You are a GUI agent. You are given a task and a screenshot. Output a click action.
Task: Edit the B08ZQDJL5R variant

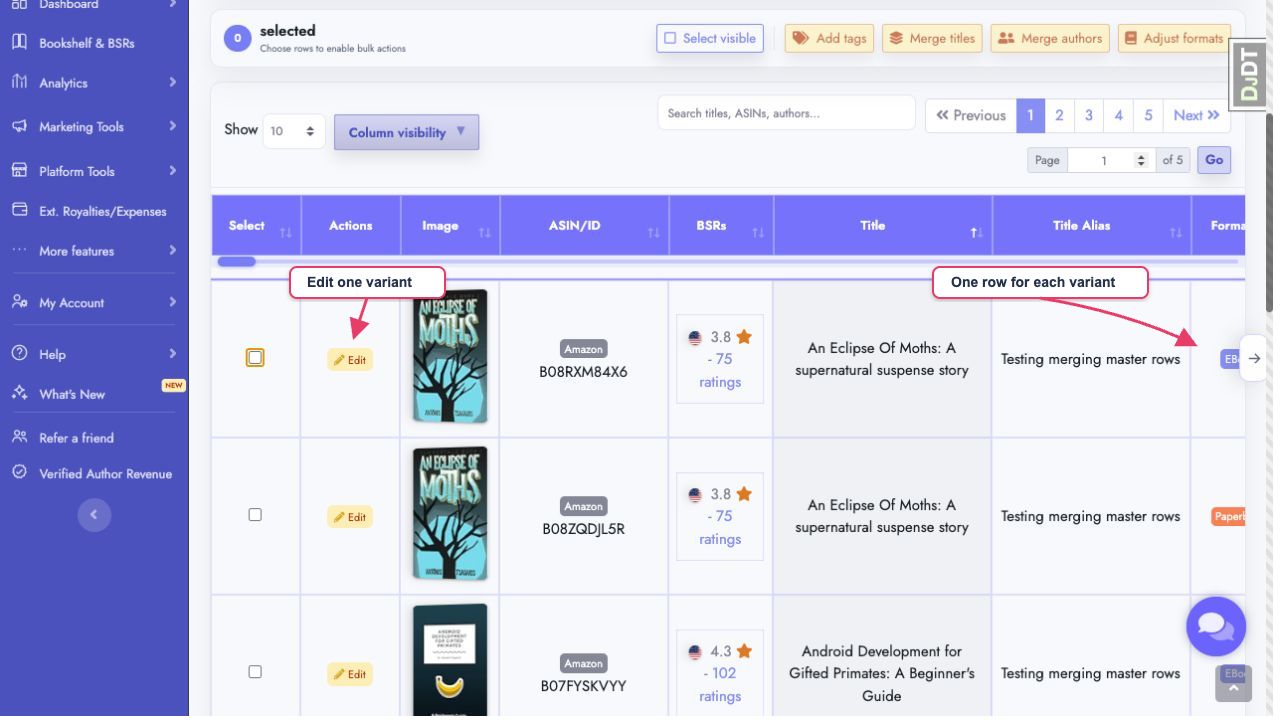point(350,517)
